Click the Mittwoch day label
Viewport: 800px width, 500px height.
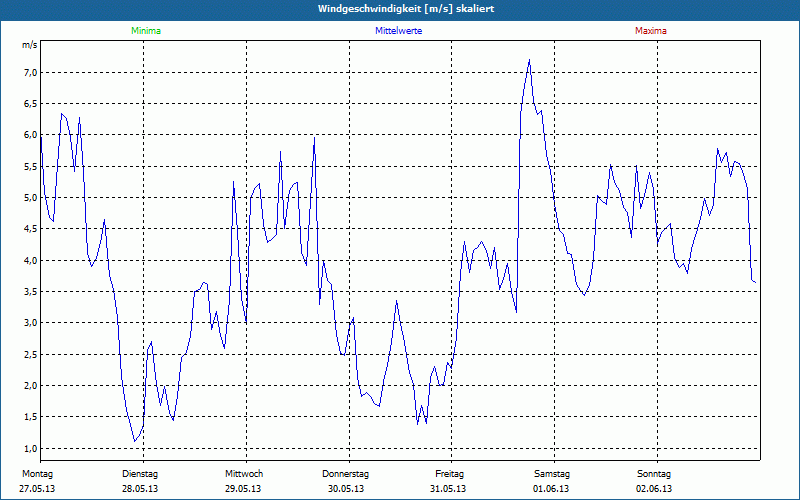click(x=244, y=474)
